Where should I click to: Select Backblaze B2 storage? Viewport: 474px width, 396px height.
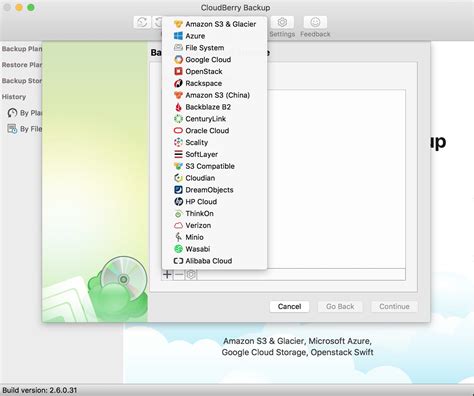[x=214, y=107]
